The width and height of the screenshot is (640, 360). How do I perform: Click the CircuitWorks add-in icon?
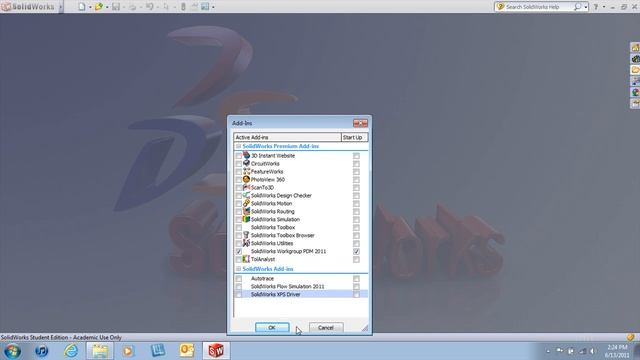pyautogui.click(x=246, y=163)
